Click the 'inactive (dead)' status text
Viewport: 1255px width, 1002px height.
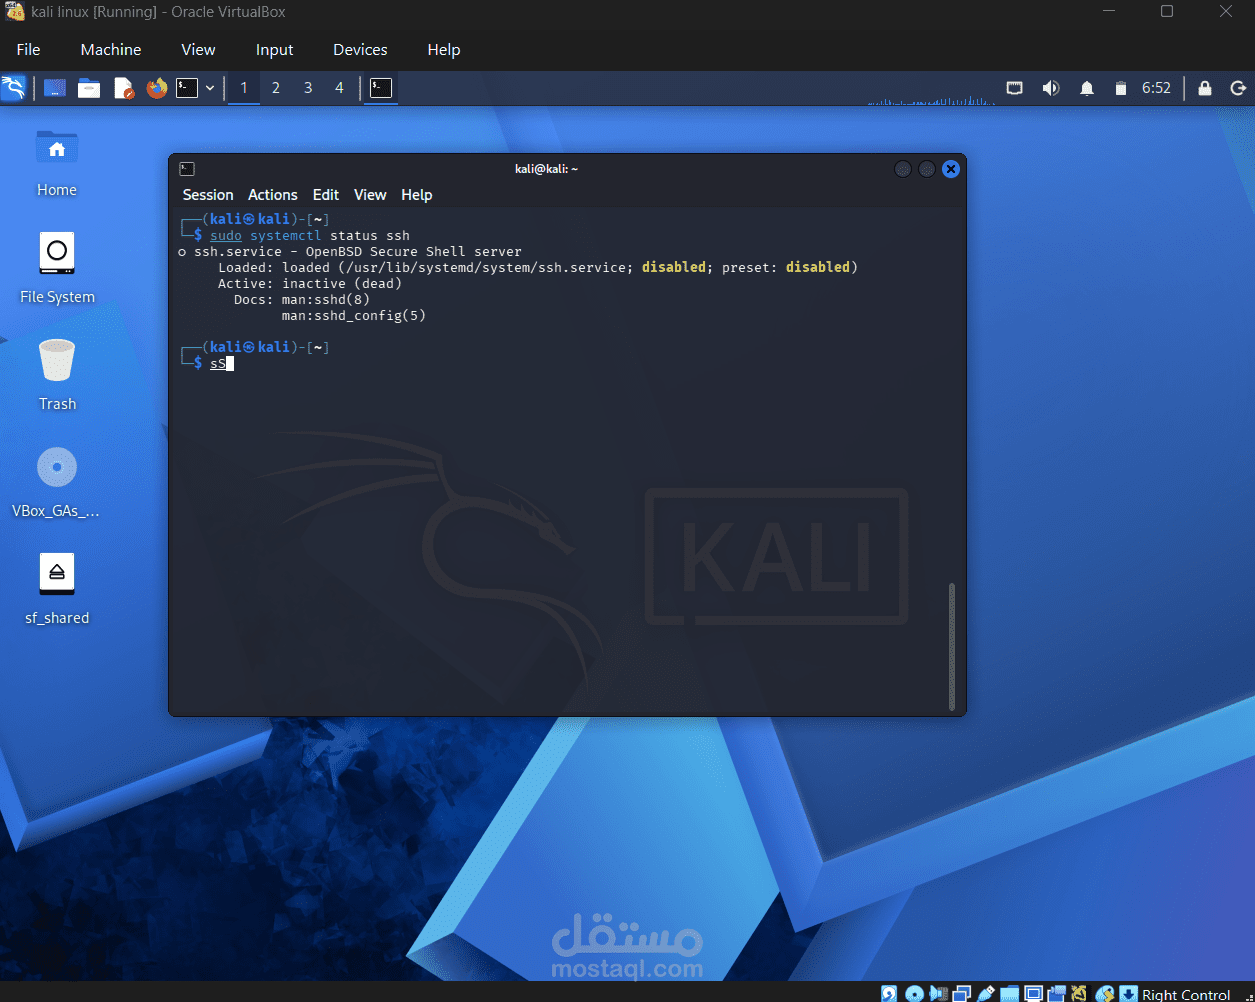(x=342, y=283)
